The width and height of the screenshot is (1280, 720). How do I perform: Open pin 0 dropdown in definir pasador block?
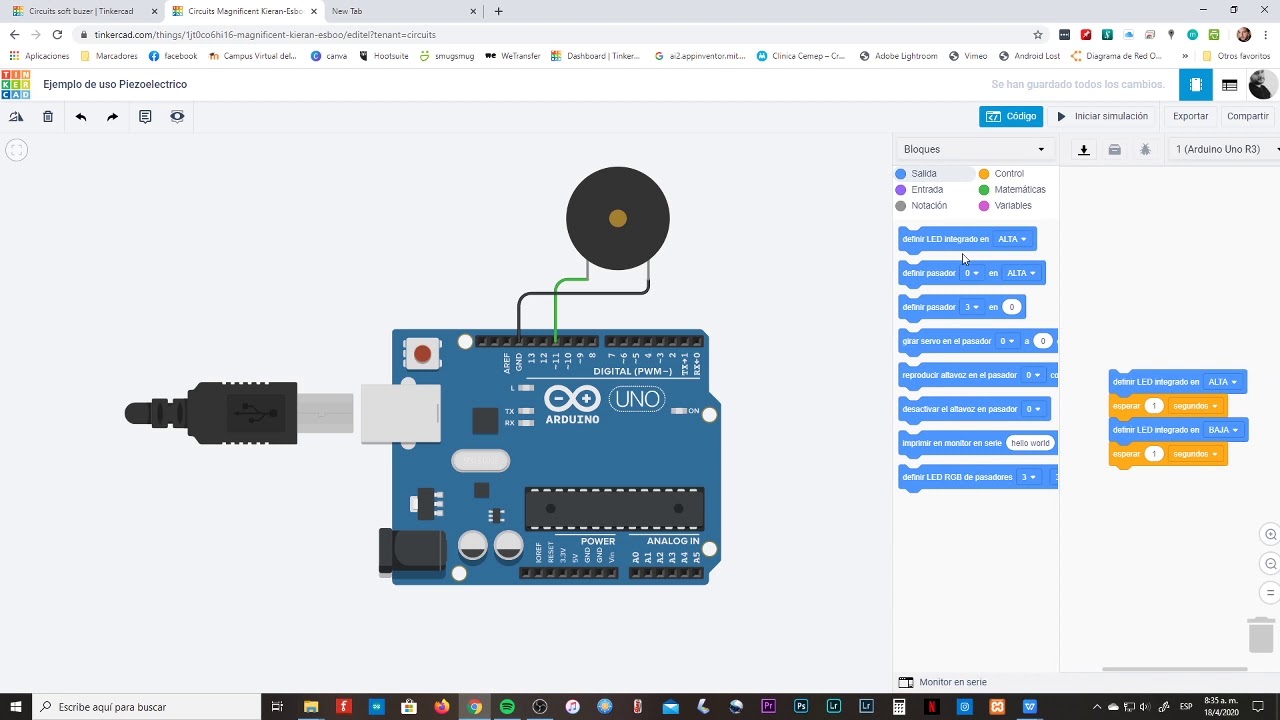click(x=971, y=273)
